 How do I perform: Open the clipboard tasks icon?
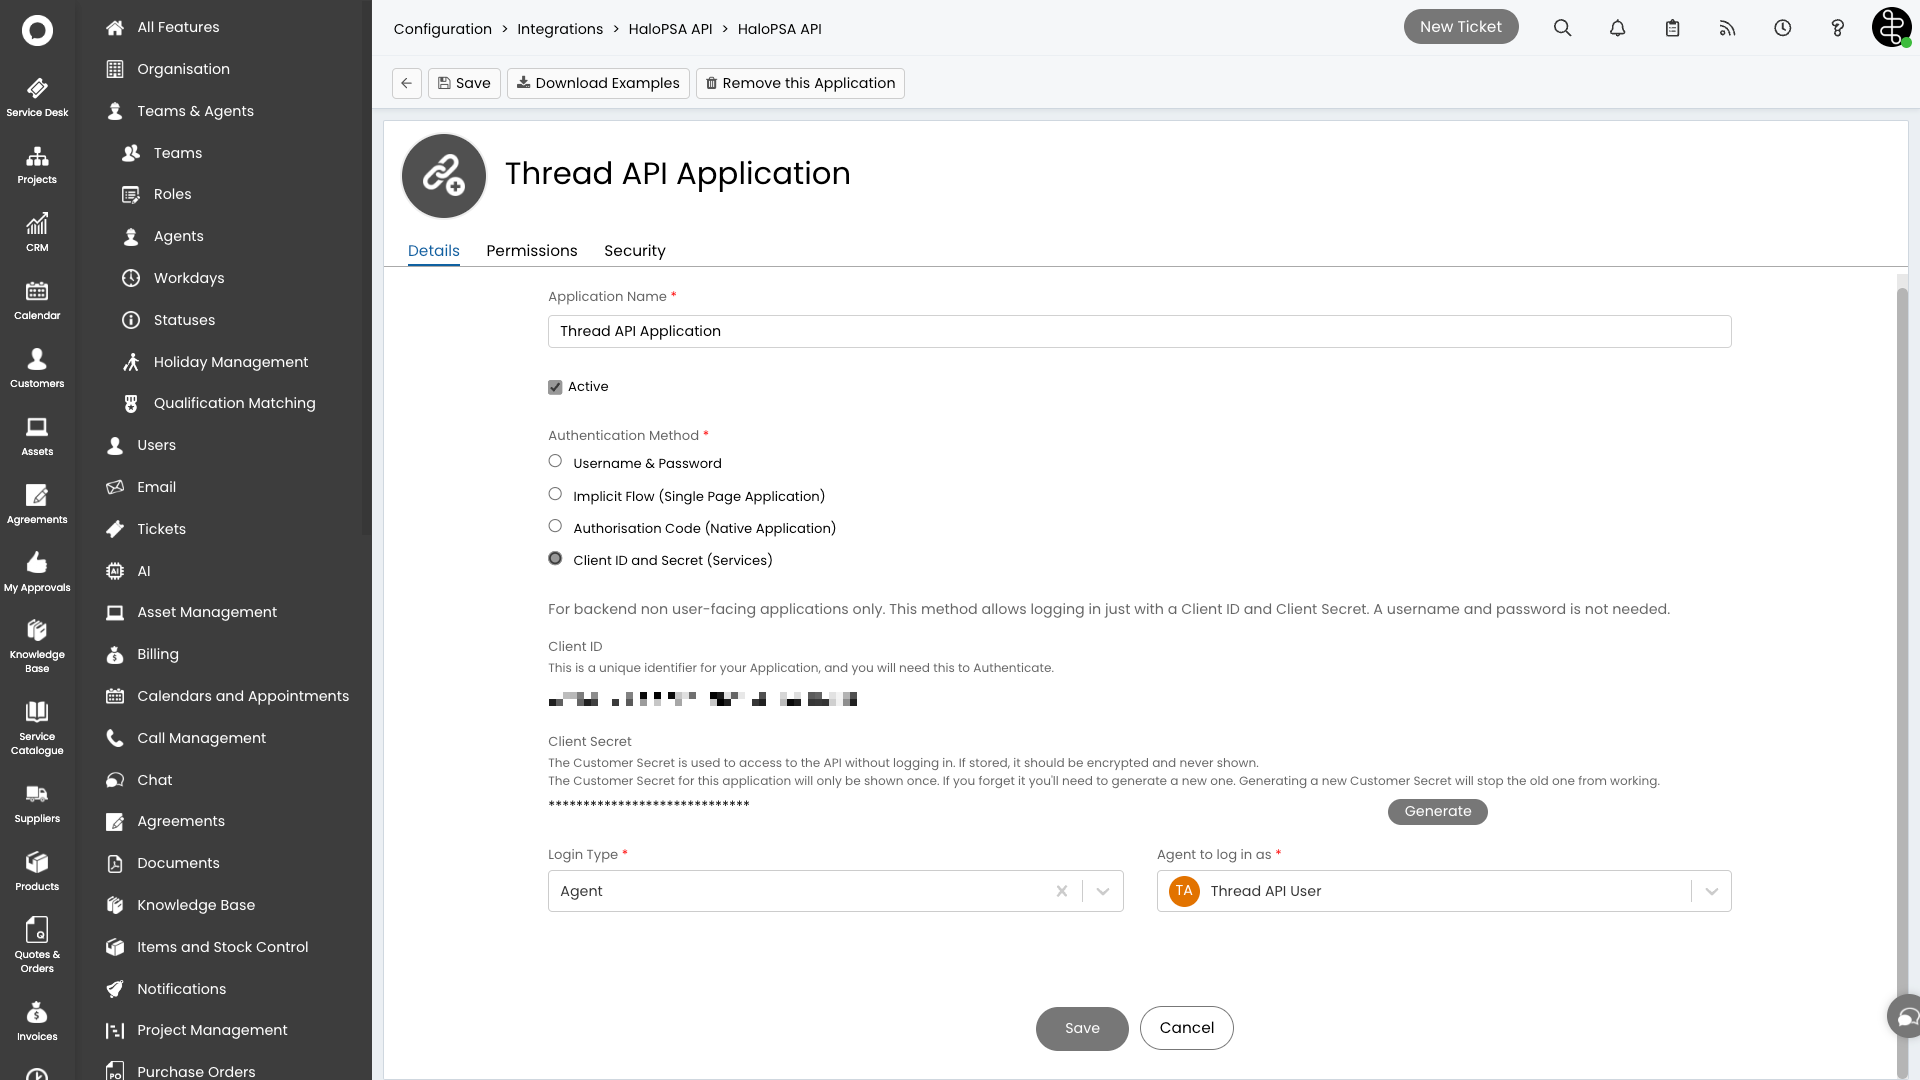[x=1673, y=28]
